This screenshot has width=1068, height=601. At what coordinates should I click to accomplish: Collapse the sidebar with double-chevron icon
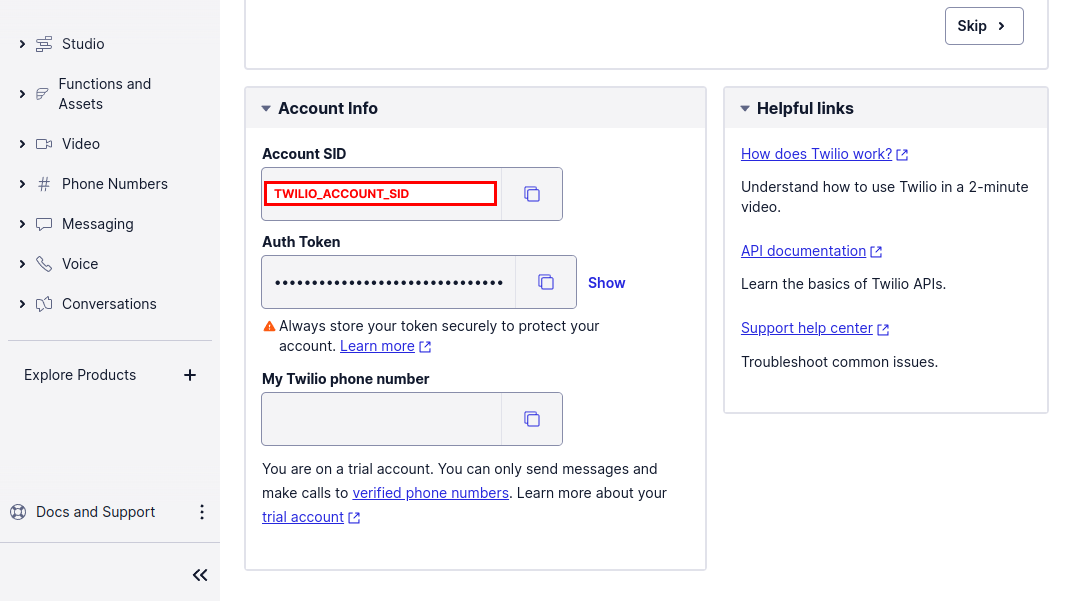click(x=200, y=575)
